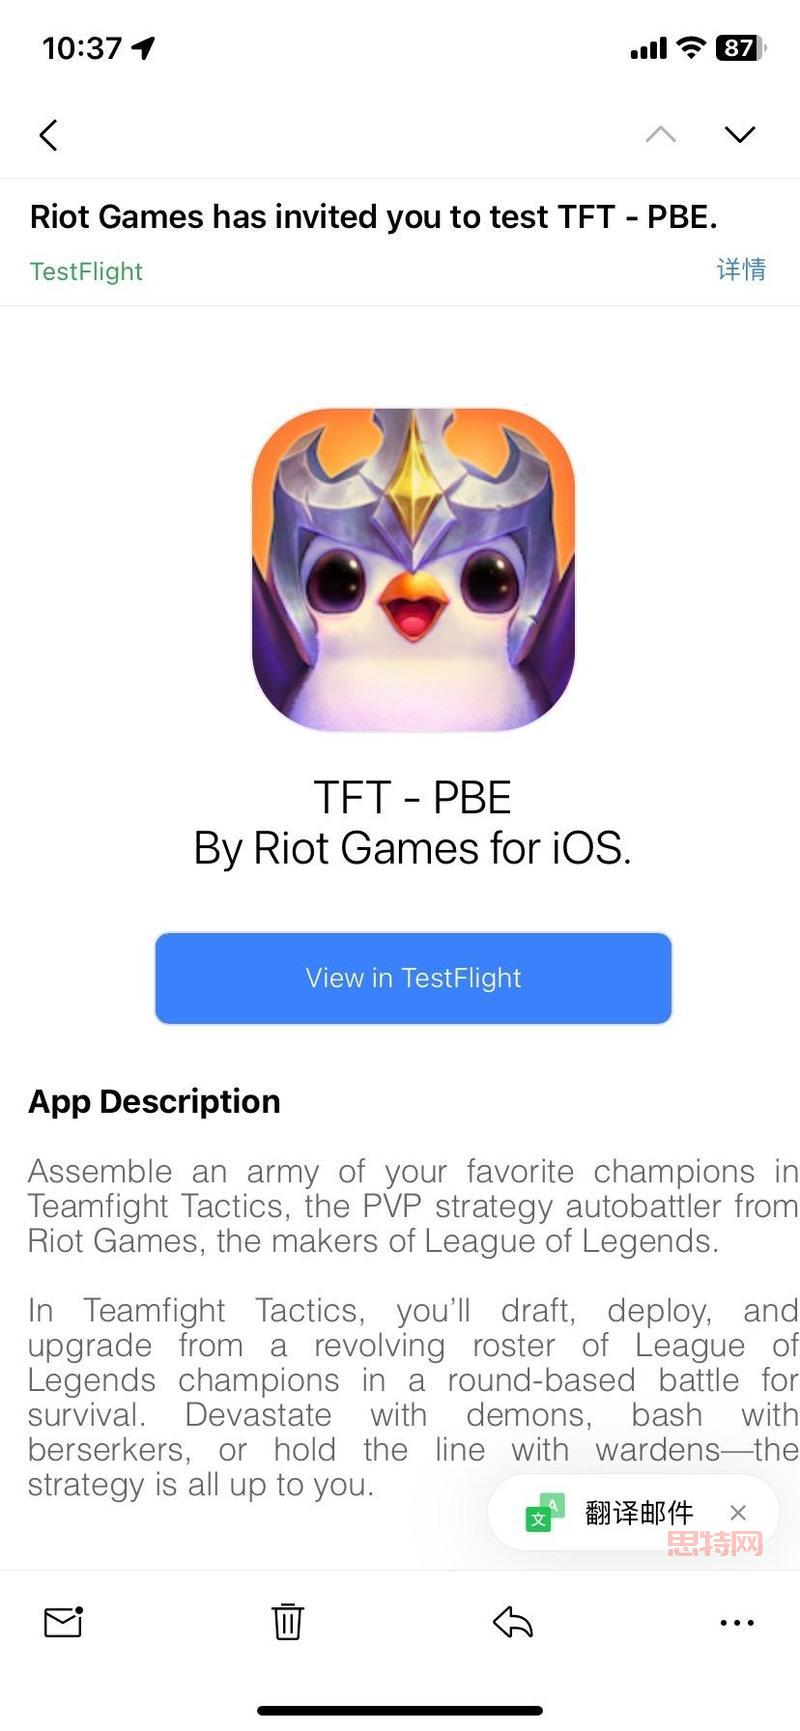Viewport: 800px width, 1731px height.
Task: Open the 详情 details link
Action: point(741,269)
